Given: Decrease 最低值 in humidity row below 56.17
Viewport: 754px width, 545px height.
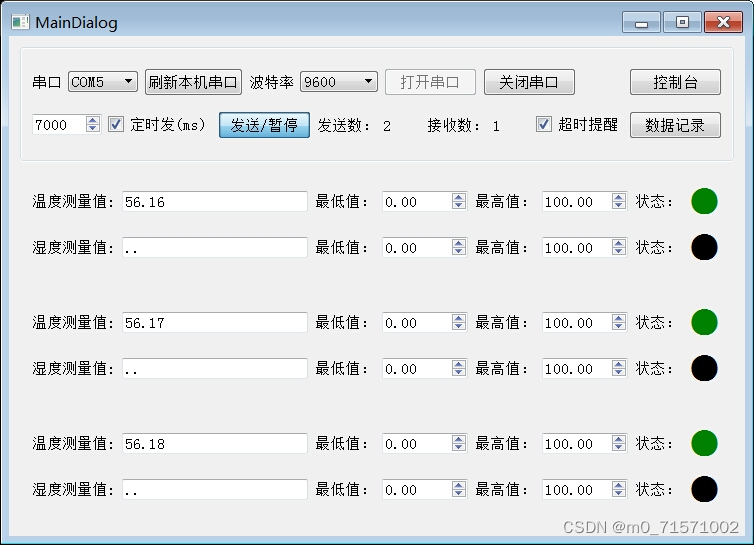Looking at the screenshot, I should [x=459, y=373].
